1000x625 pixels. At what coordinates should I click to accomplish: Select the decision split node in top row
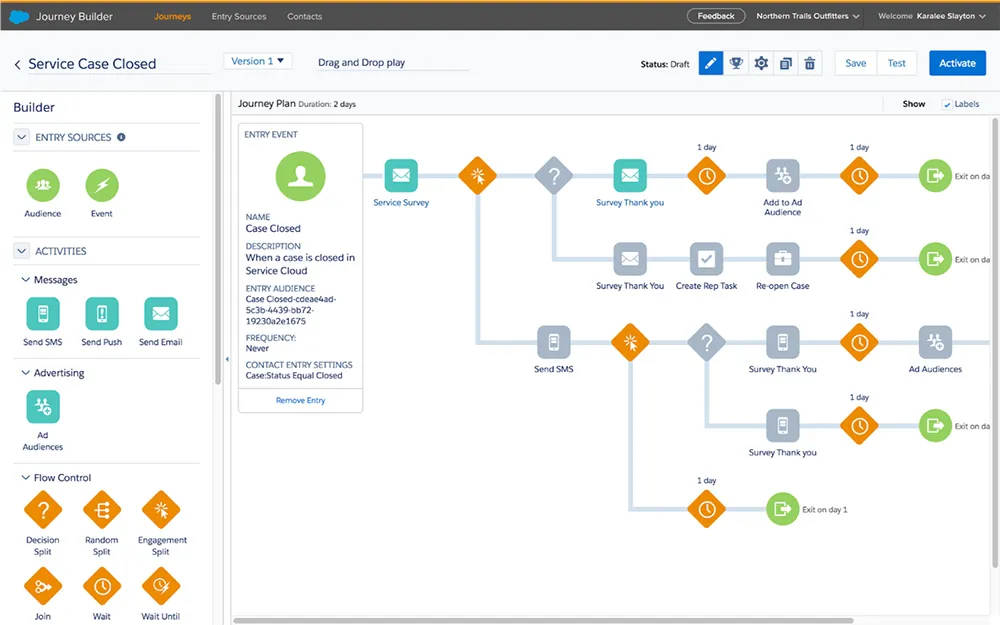[x=554, y=175]
